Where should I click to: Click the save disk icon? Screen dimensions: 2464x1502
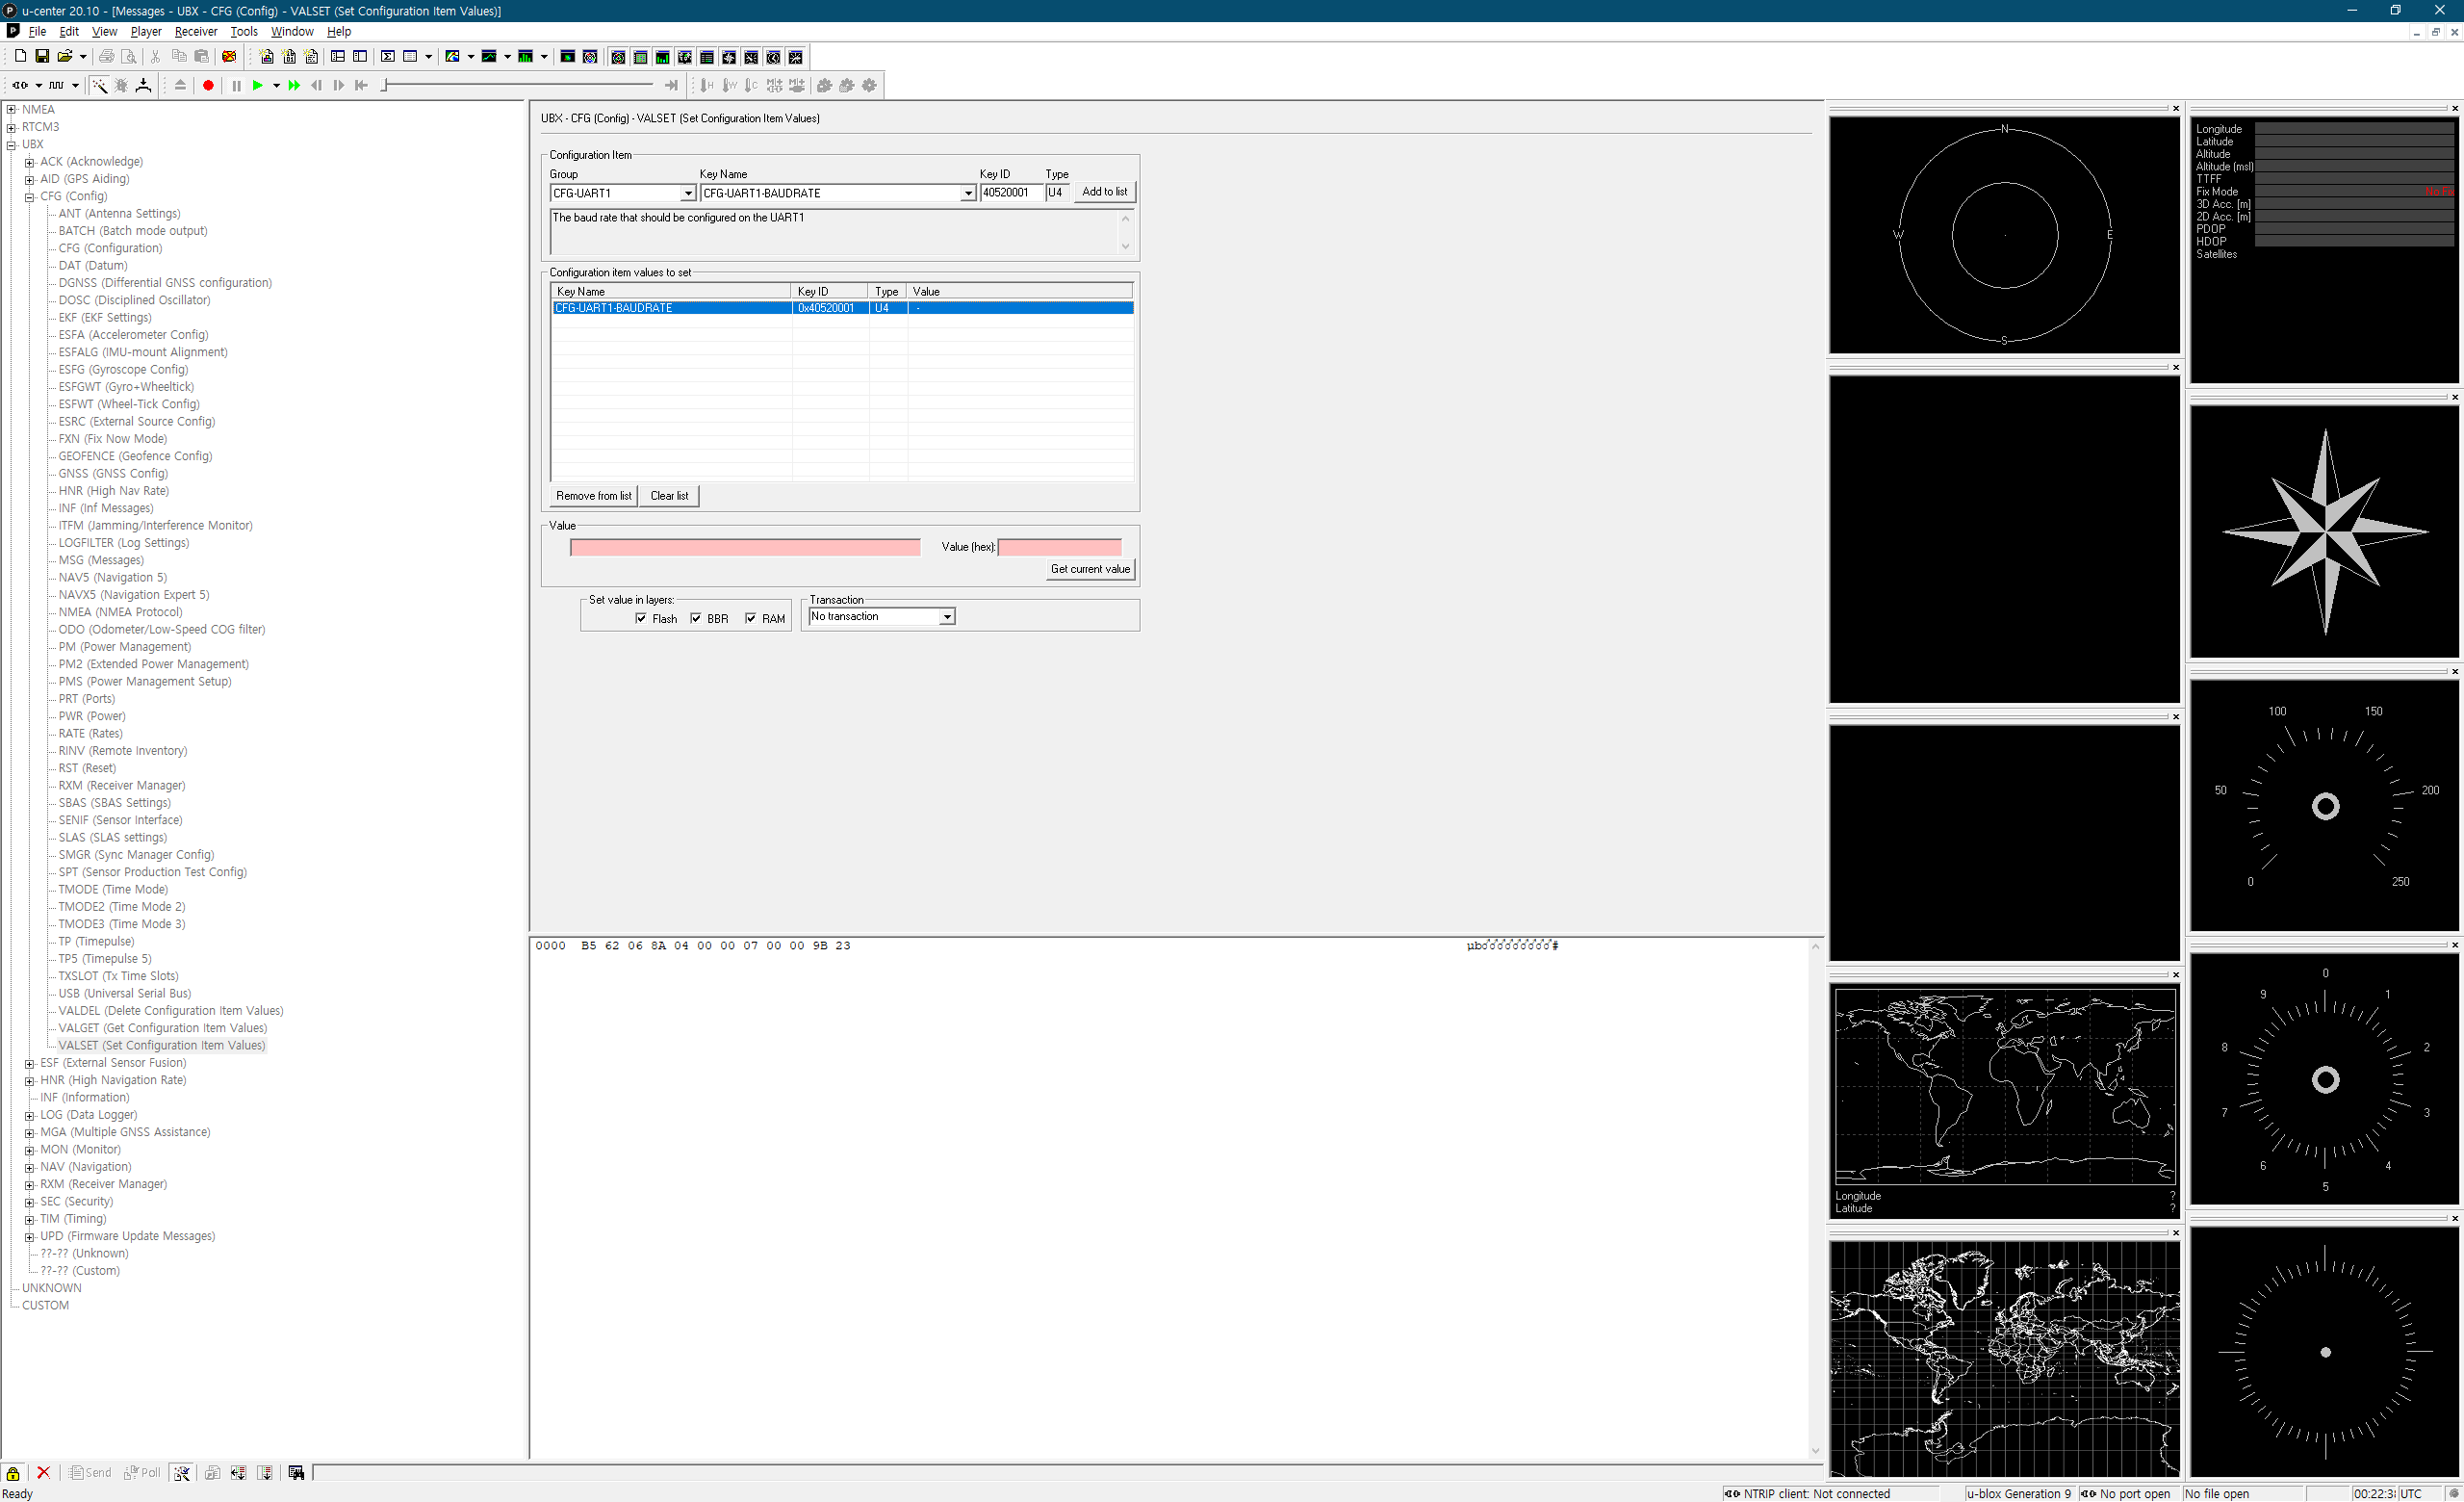[42, 57]
